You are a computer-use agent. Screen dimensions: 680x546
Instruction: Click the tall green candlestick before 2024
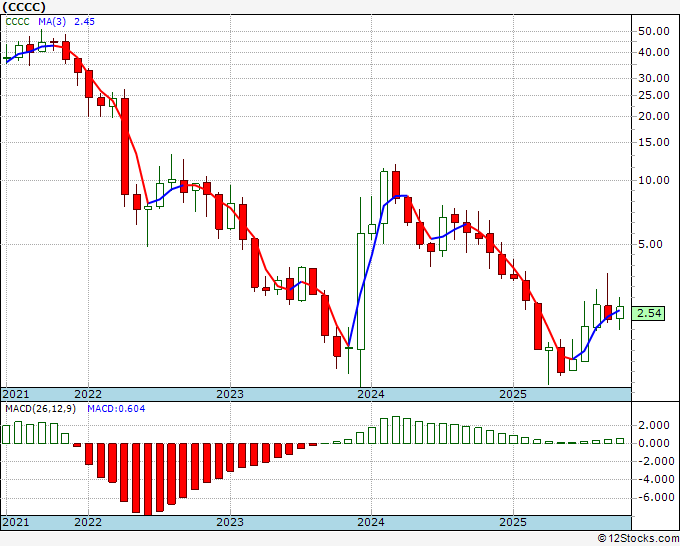pos(361,291)
